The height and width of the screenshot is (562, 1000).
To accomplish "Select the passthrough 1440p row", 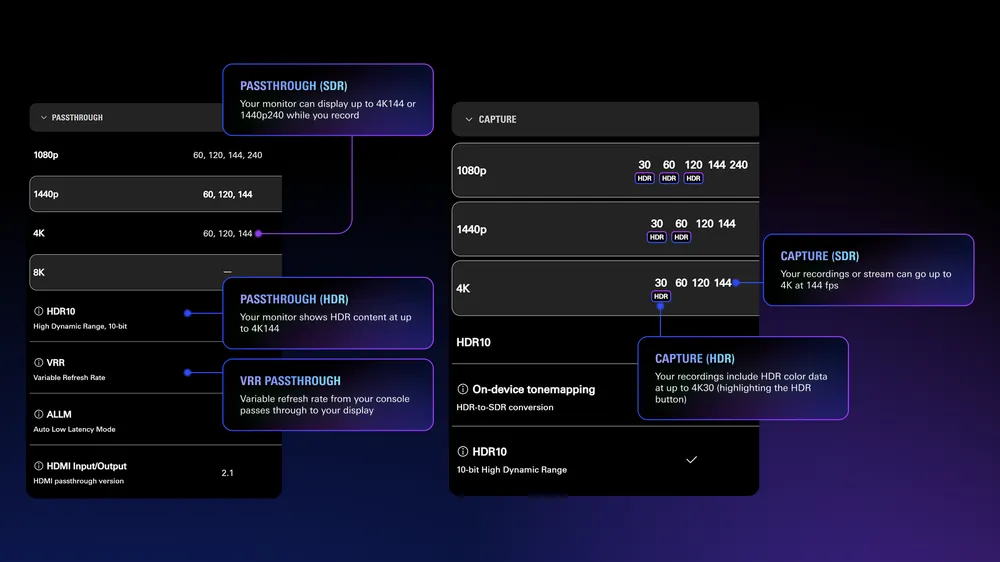I will point(156,194).
